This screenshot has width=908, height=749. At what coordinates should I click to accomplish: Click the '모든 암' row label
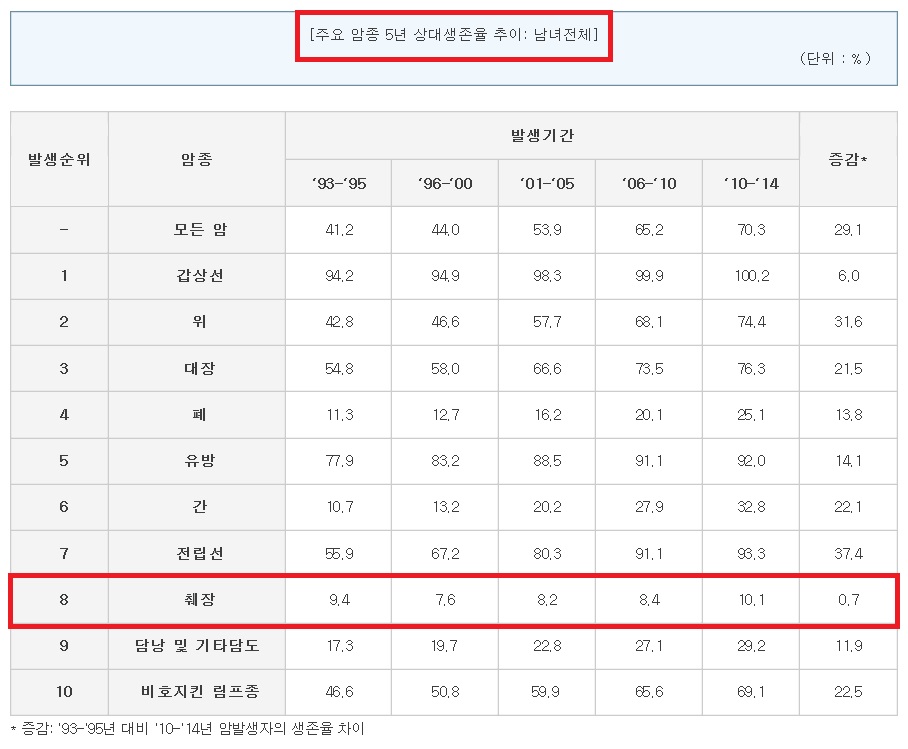196,230
